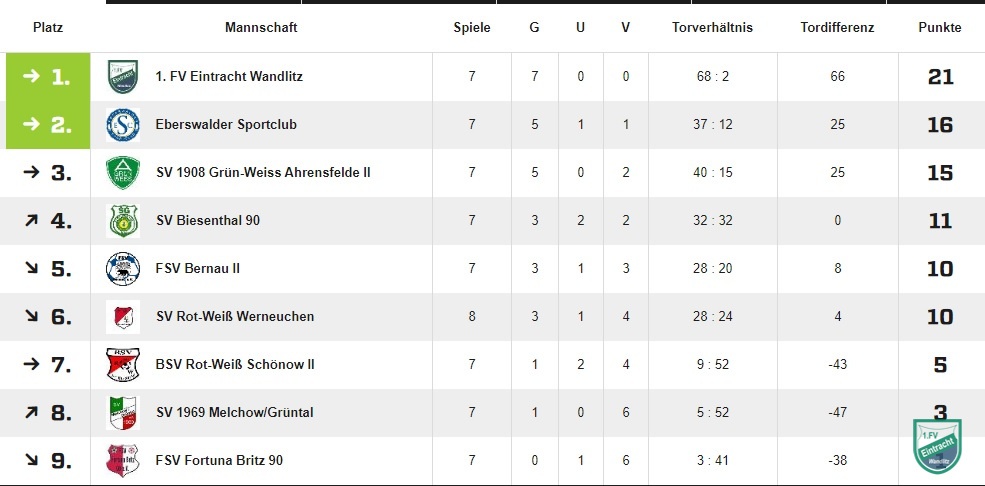Select the FSV Fortuna Britz 90 team name

(x=219, y=461)
